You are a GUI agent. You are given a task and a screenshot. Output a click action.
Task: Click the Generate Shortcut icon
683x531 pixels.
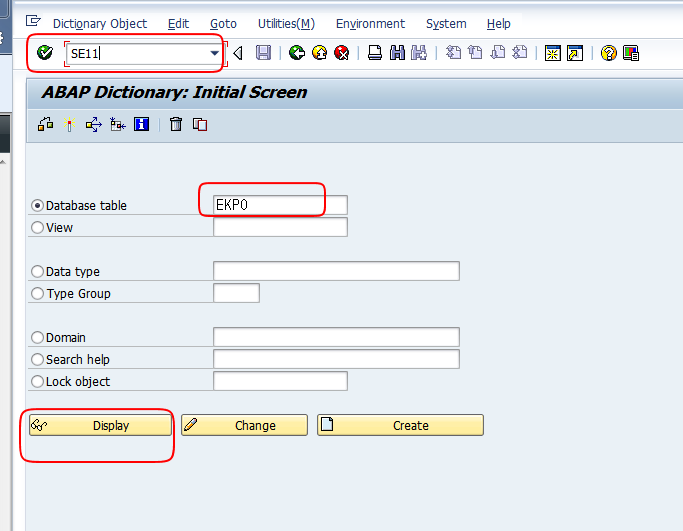pyautogui.click(x=575, y=53)
